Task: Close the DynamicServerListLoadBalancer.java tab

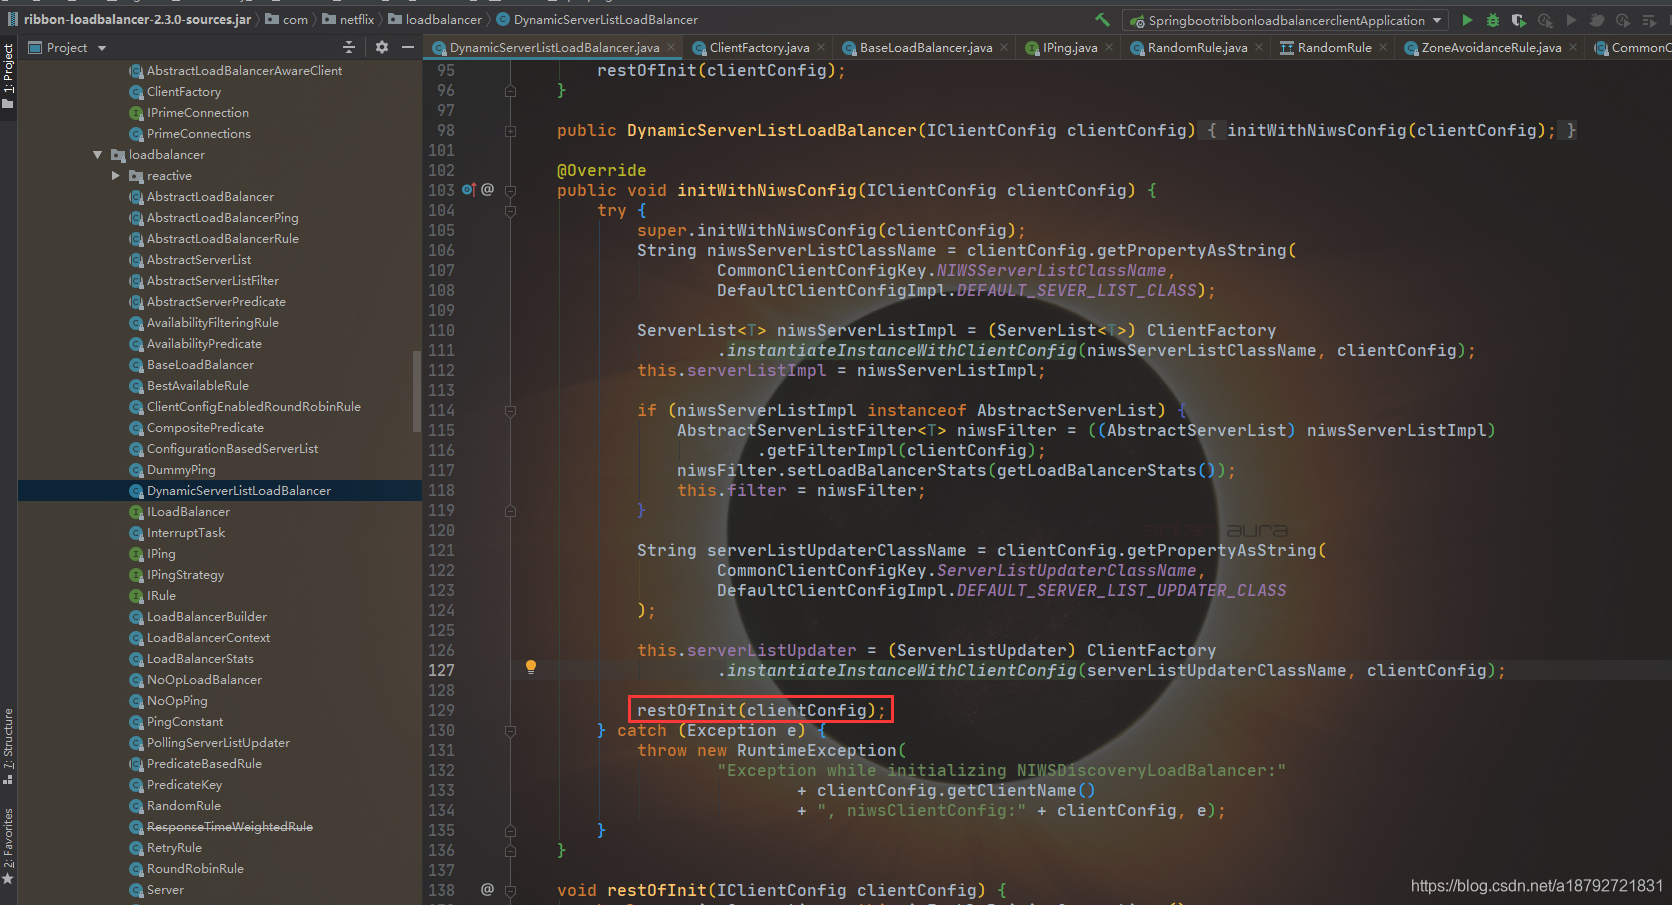Action: coord(671,47)
